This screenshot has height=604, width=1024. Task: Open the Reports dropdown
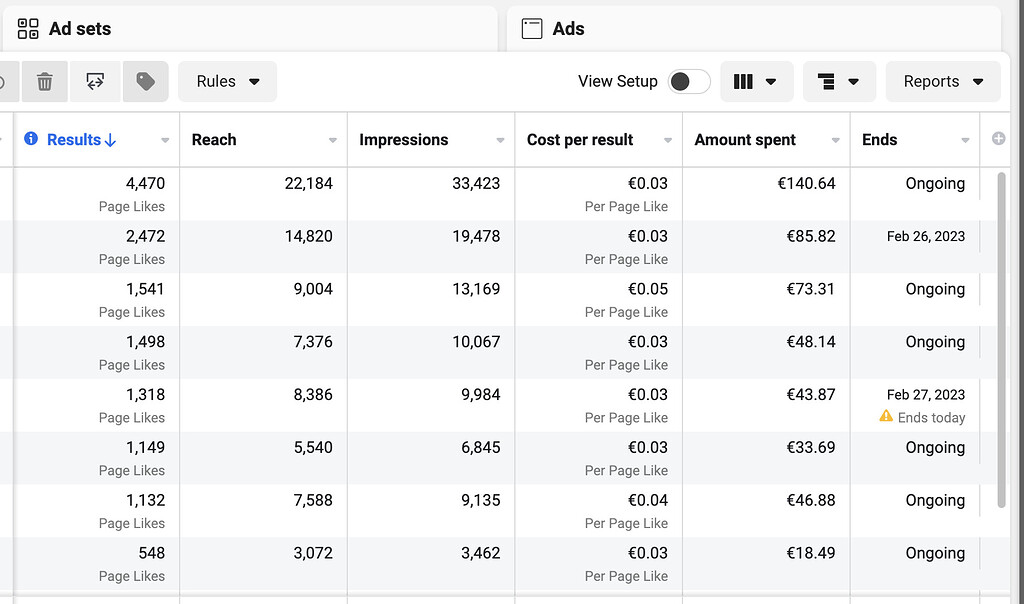pyautogui.click(x=943, y=82)
